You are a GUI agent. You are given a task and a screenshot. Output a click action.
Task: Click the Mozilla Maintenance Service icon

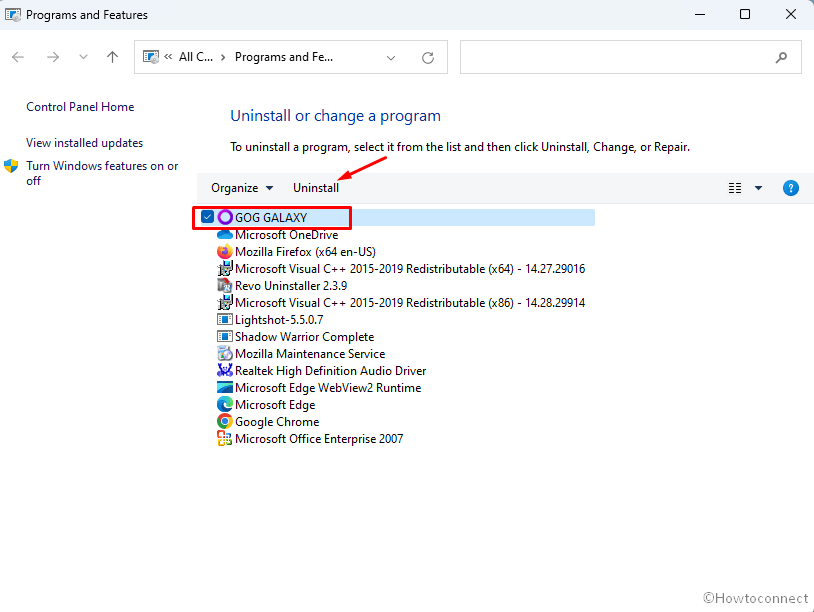pyautogui.click(x=225, y=353)
